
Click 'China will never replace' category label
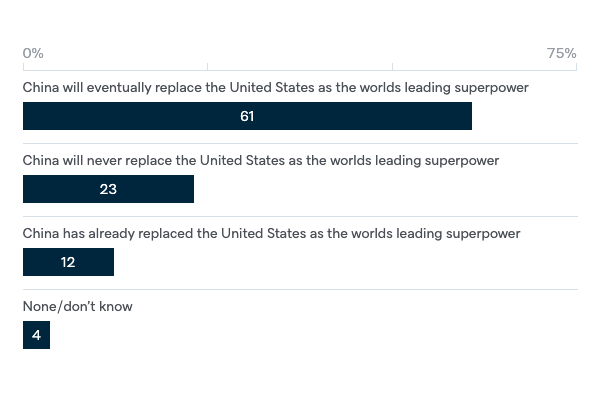tap(261, 160)
